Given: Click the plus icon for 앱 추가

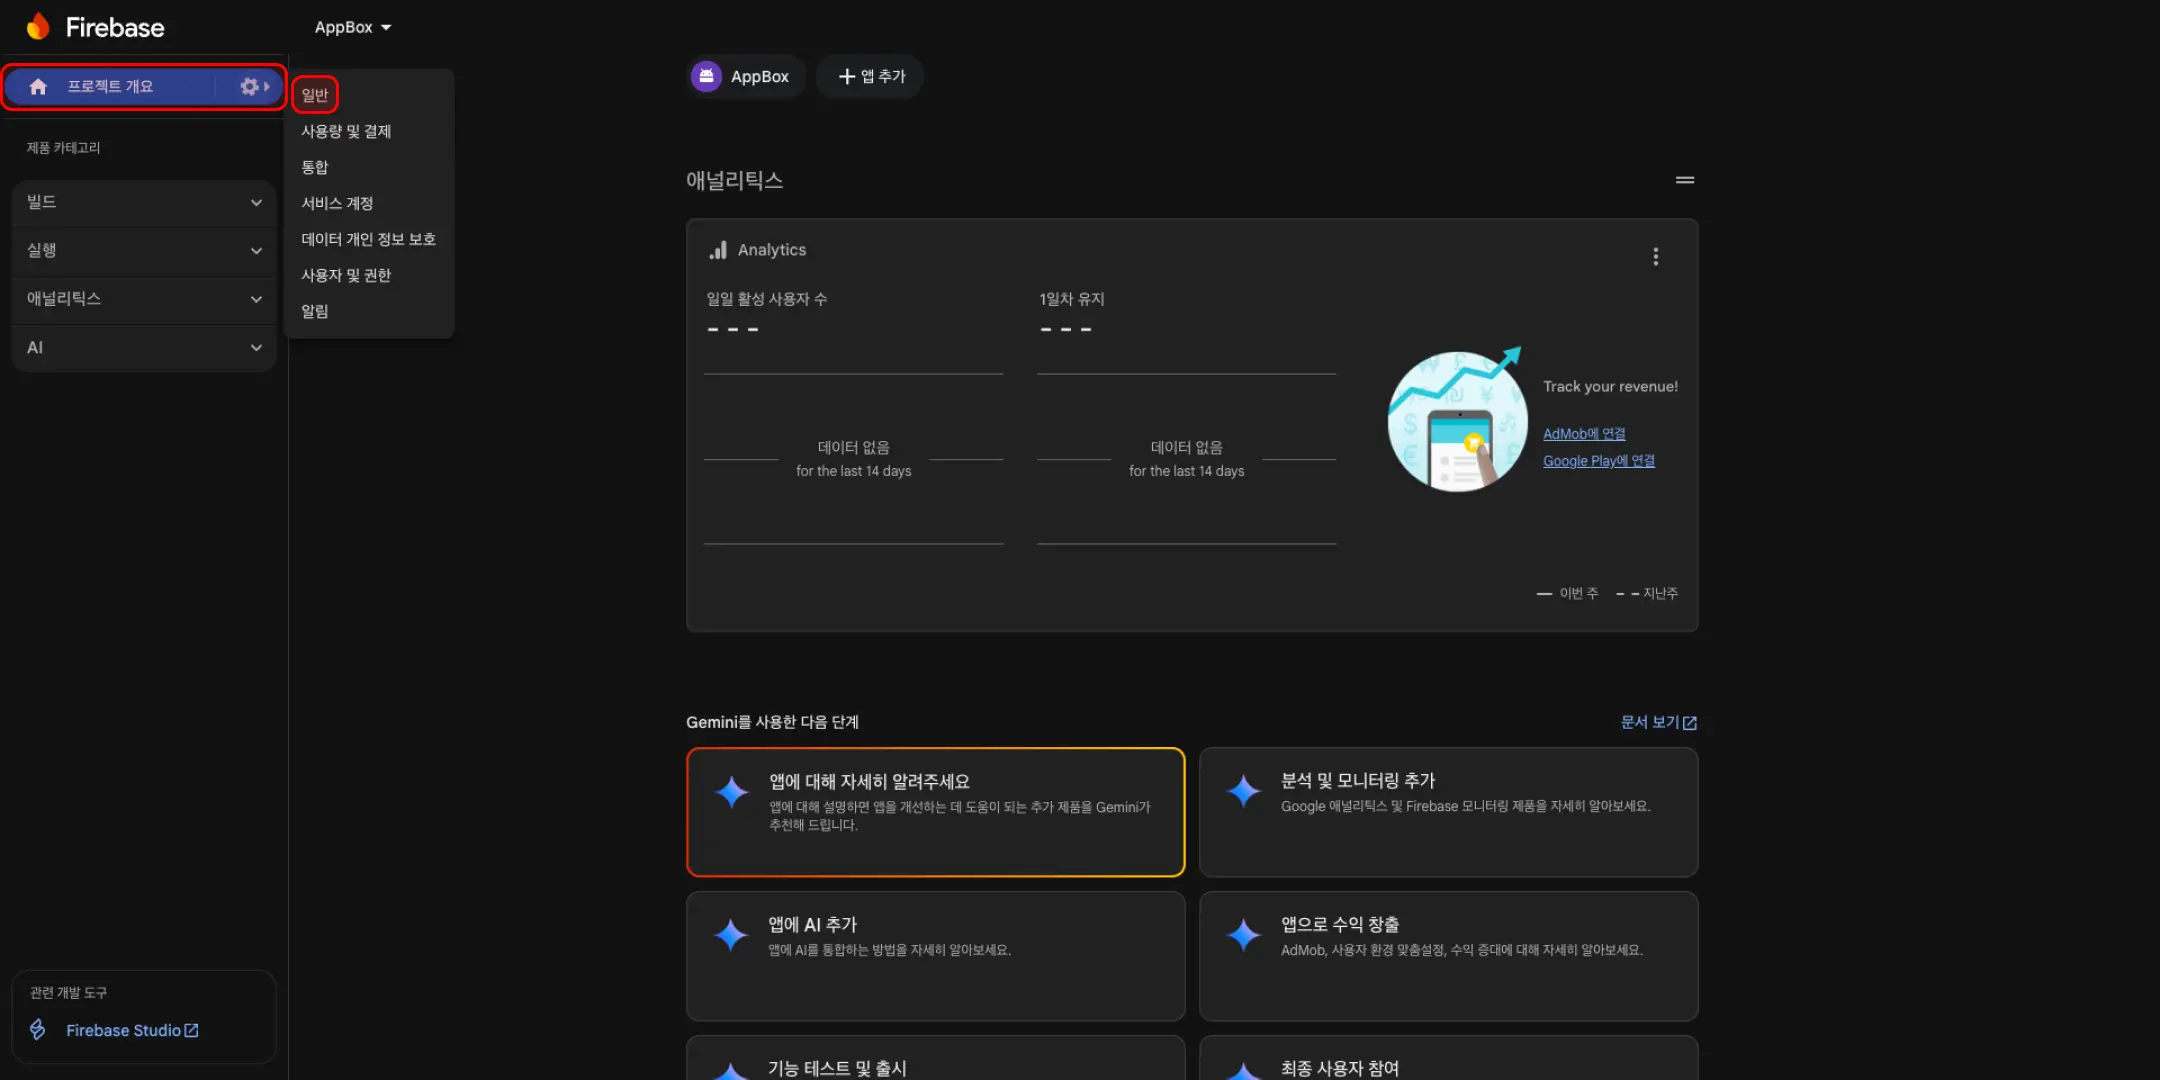Looking at the screenshot, I should click(846, 76).
